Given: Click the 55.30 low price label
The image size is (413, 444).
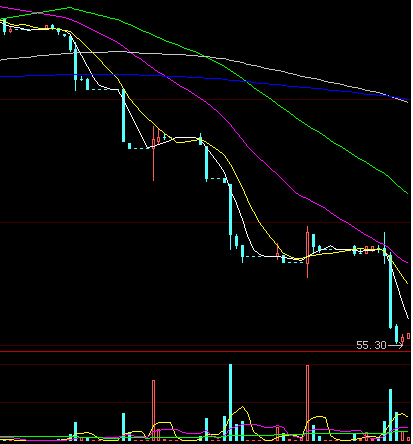Looking at the screenshot, I should [371, 345].
